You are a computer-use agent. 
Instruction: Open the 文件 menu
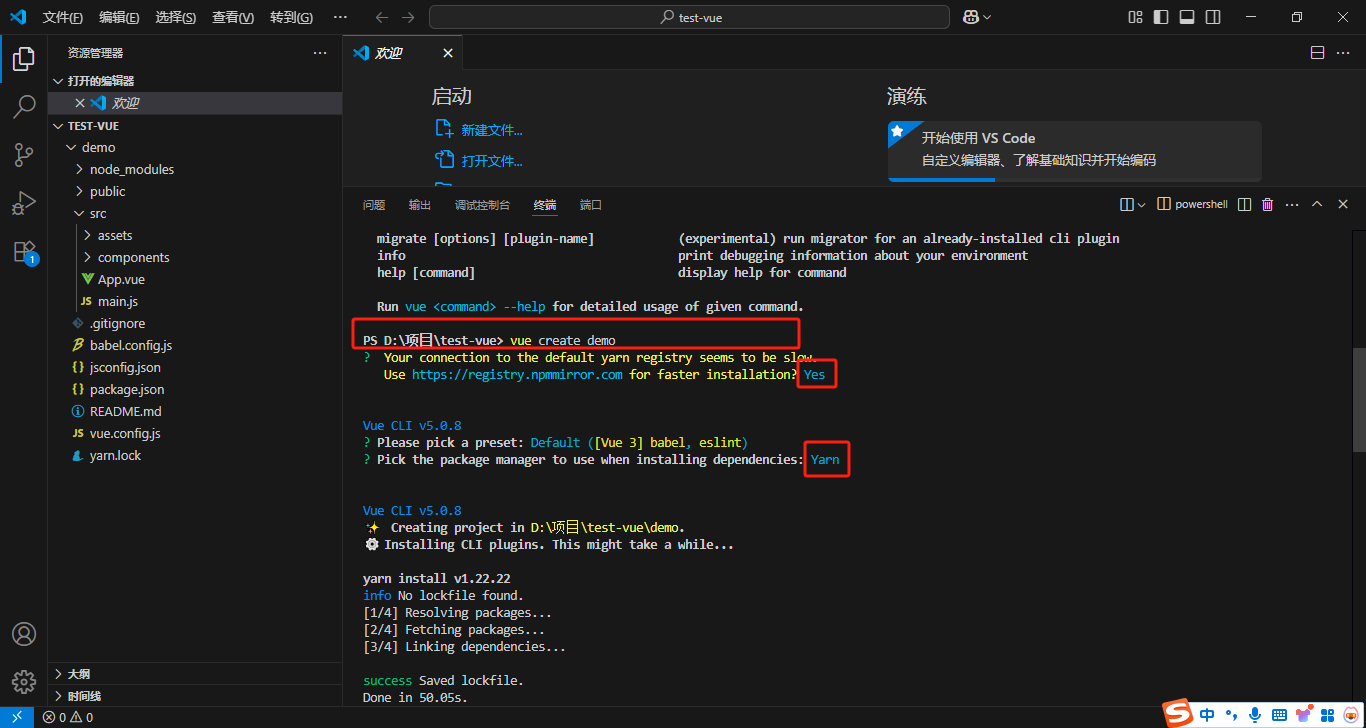(63, 16)
